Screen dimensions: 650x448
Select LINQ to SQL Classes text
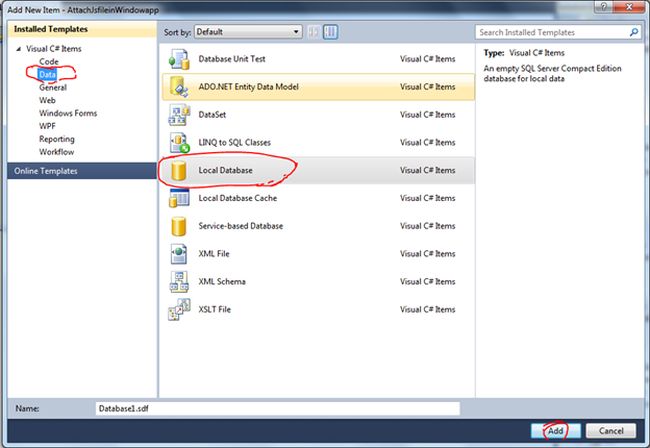(234, 143)
